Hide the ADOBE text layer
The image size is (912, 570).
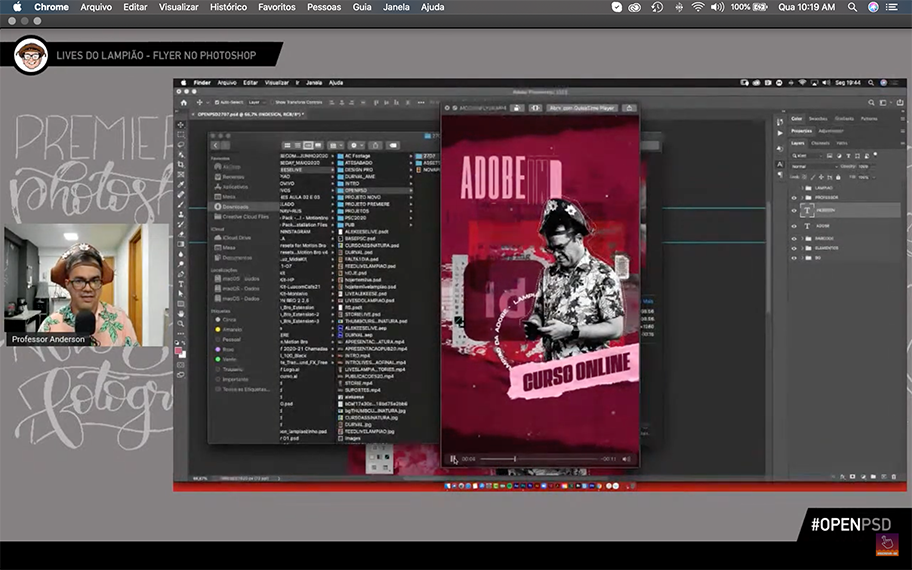pos(794,226)
